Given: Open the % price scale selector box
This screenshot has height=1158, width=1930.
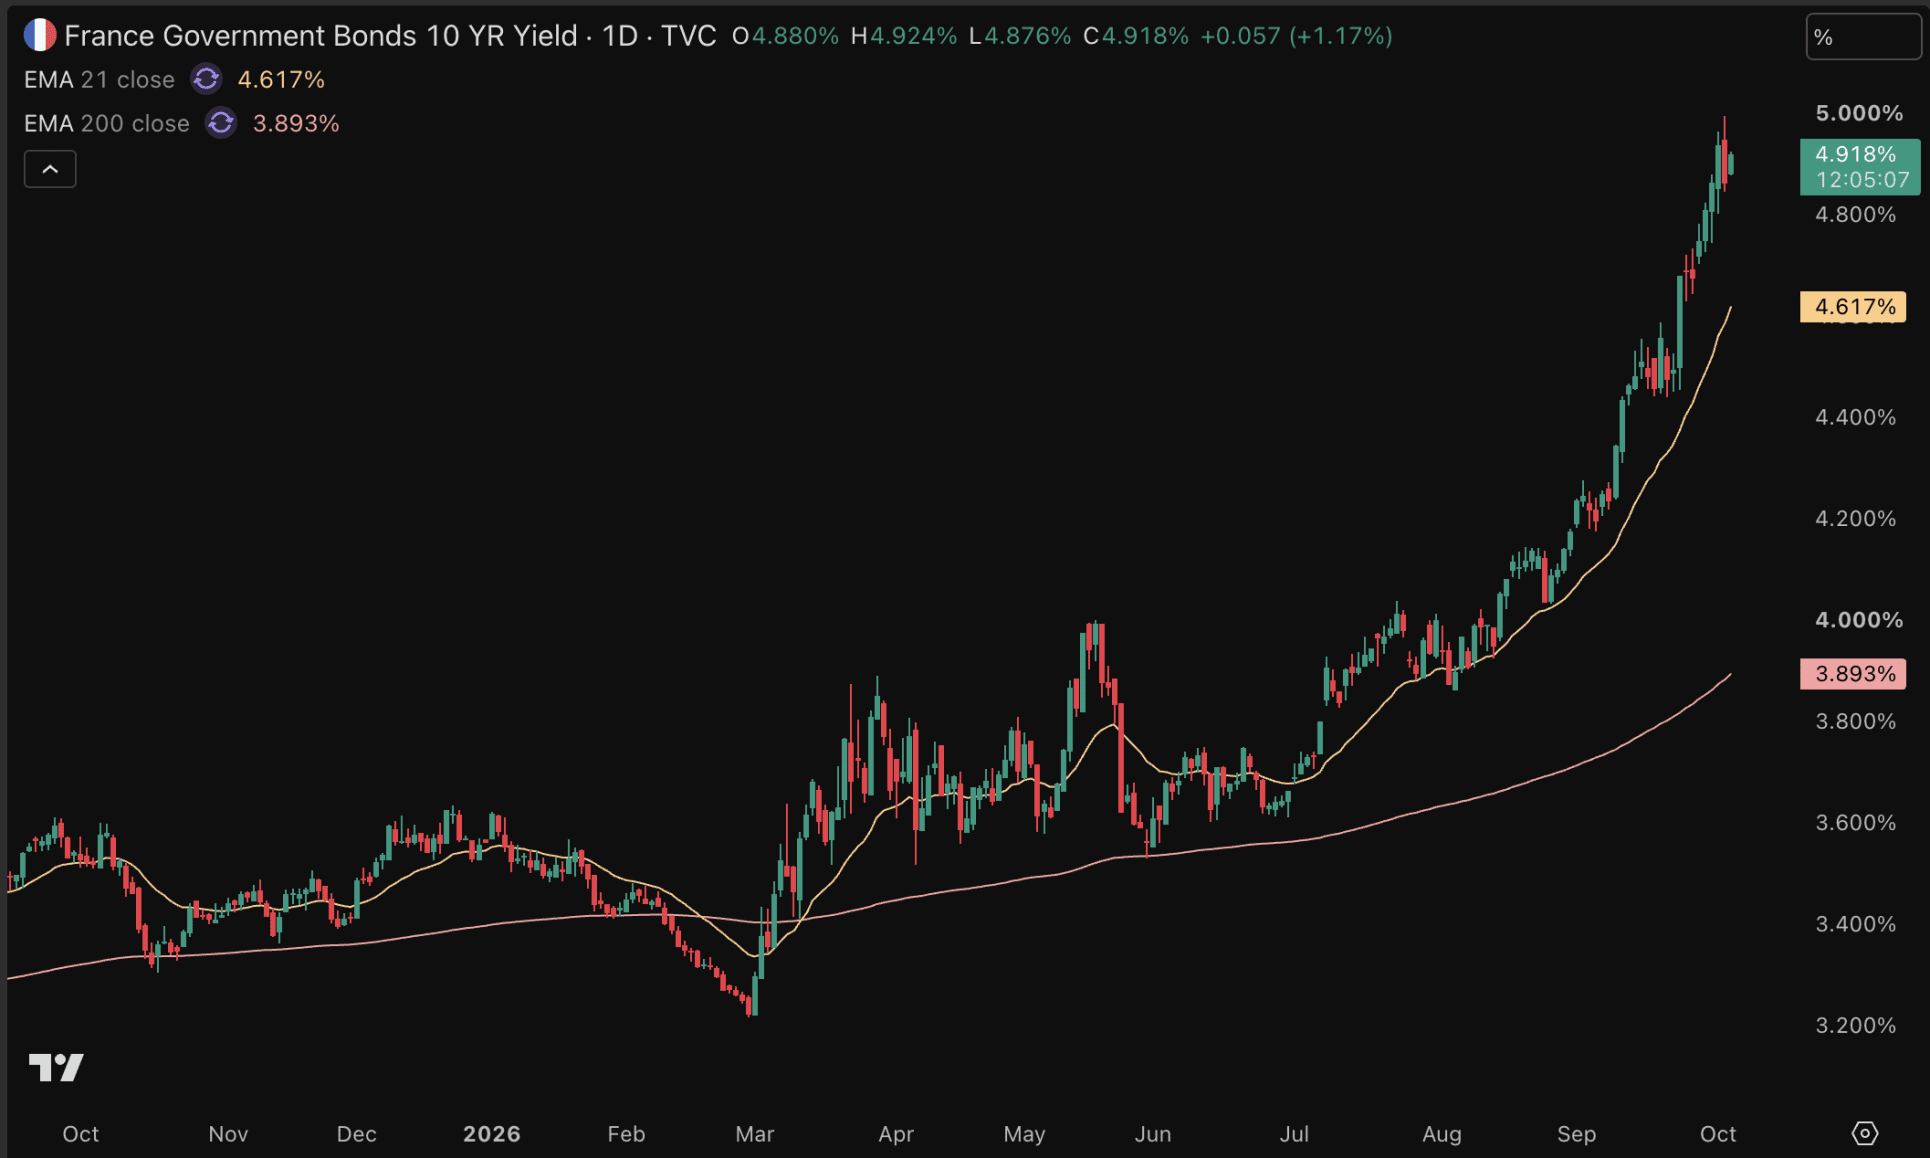Looking at the screenshot, I should pos(1862,38).
